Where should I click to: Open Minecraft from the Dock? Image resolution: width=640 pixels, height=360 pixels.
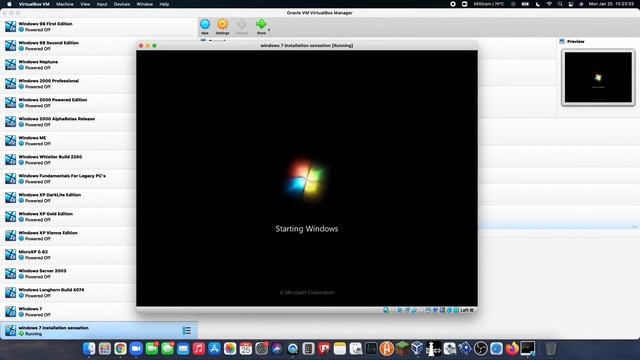(402, 349)
